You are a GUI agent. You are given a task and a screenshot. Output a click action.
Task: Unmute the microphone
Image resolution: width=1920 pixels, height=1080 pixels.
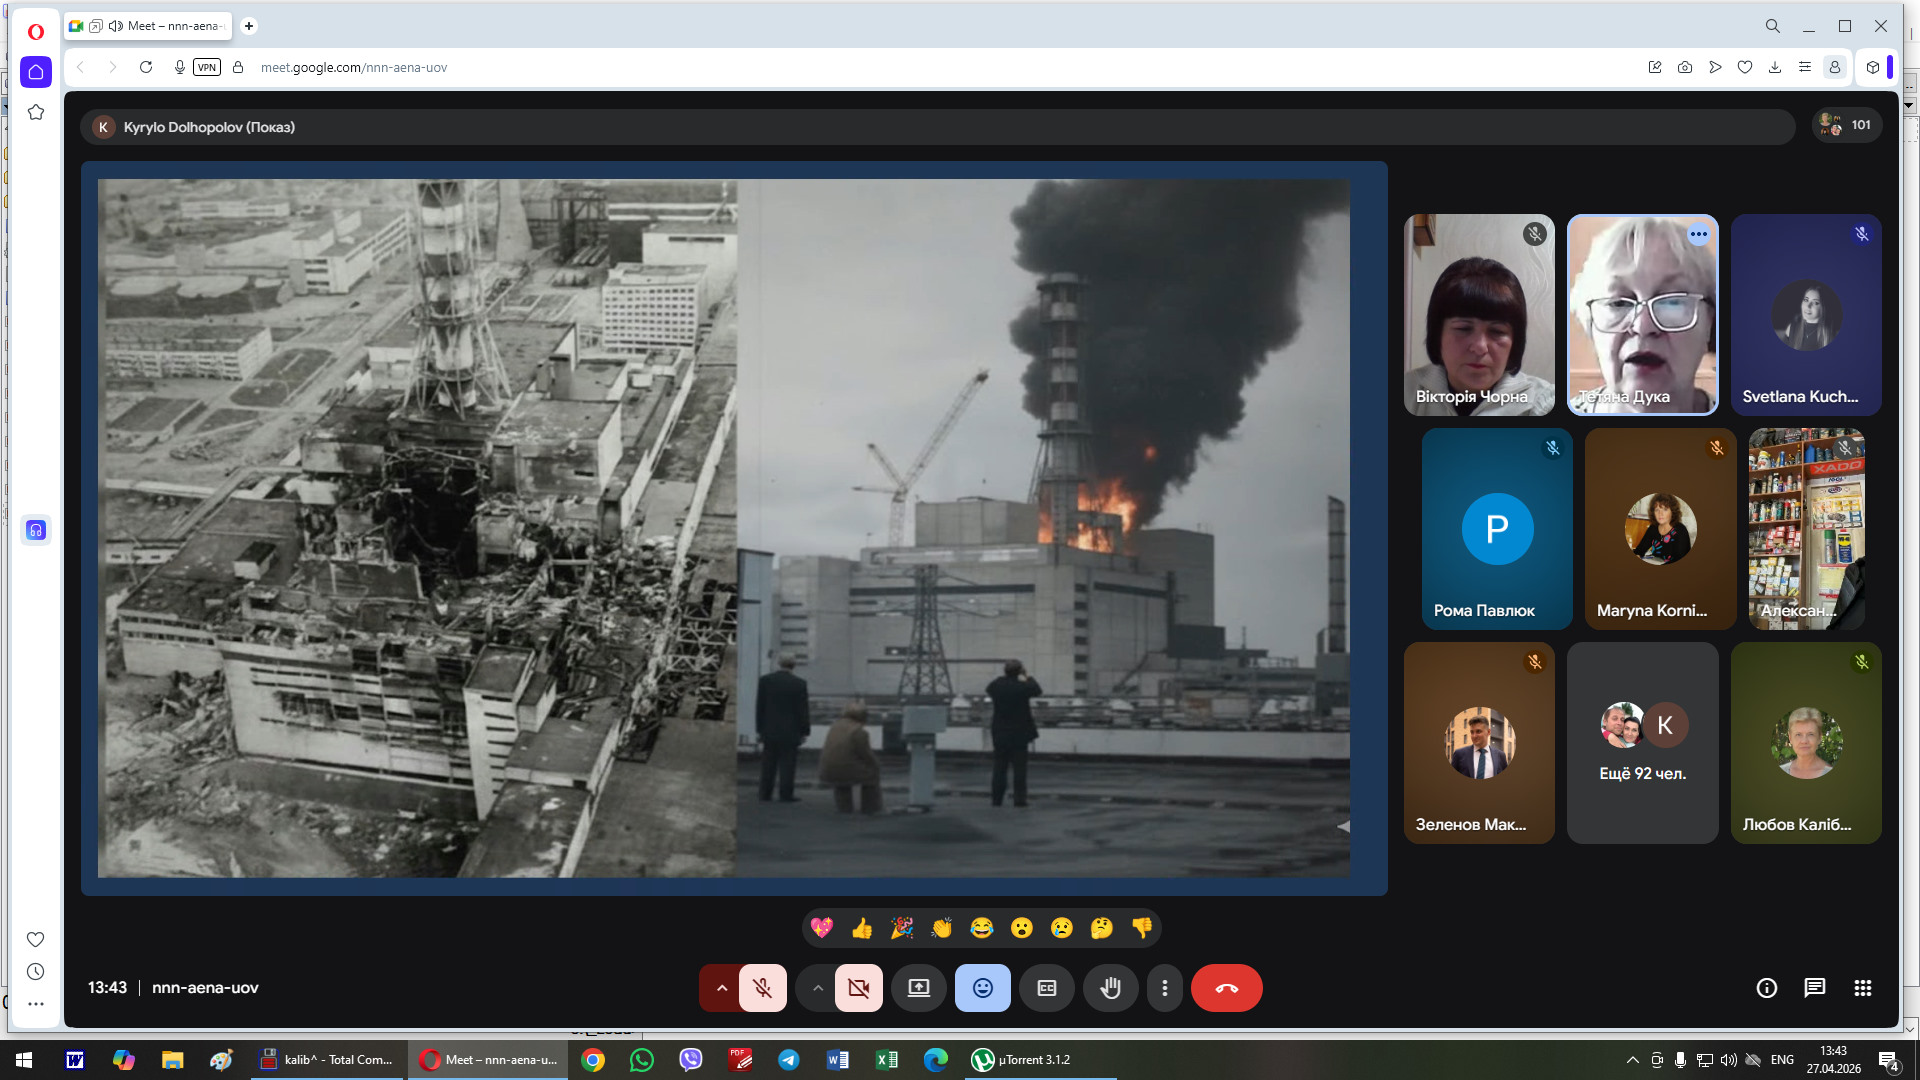pyautogui.click(x=762, y=988)
